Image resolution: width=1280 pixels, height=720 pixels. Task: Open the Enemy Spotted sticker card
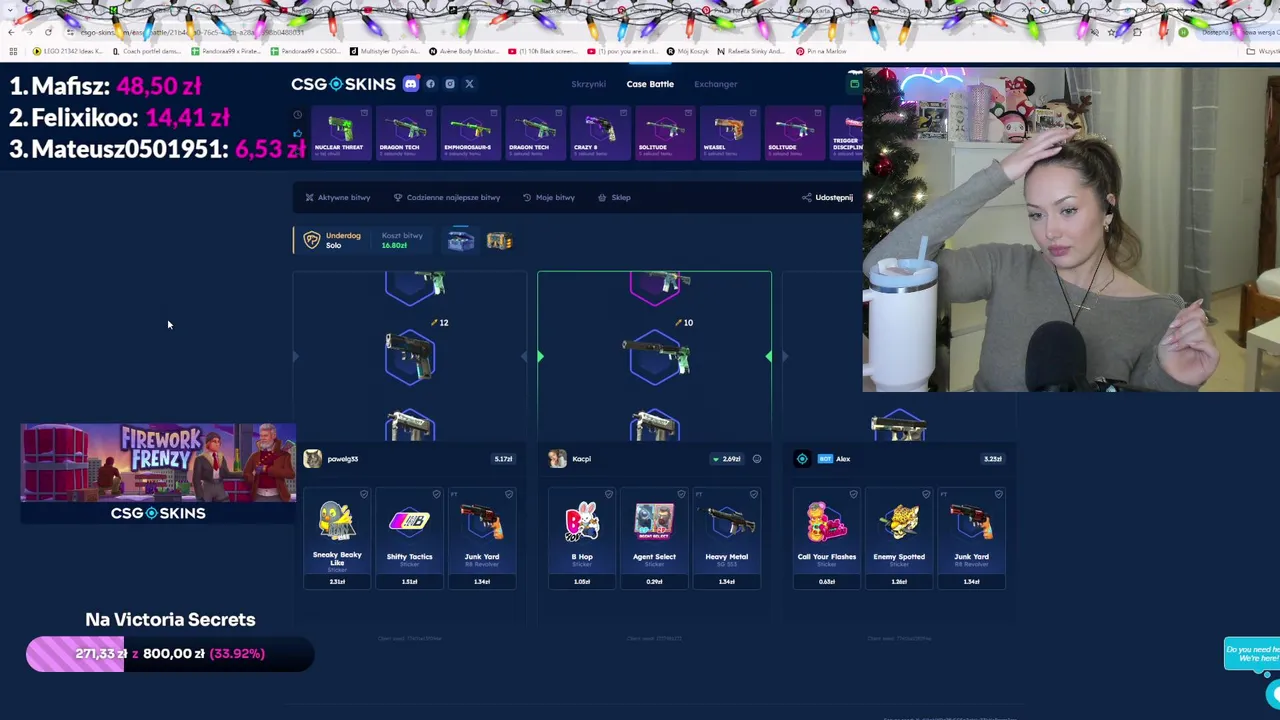[x=899, y=538]
